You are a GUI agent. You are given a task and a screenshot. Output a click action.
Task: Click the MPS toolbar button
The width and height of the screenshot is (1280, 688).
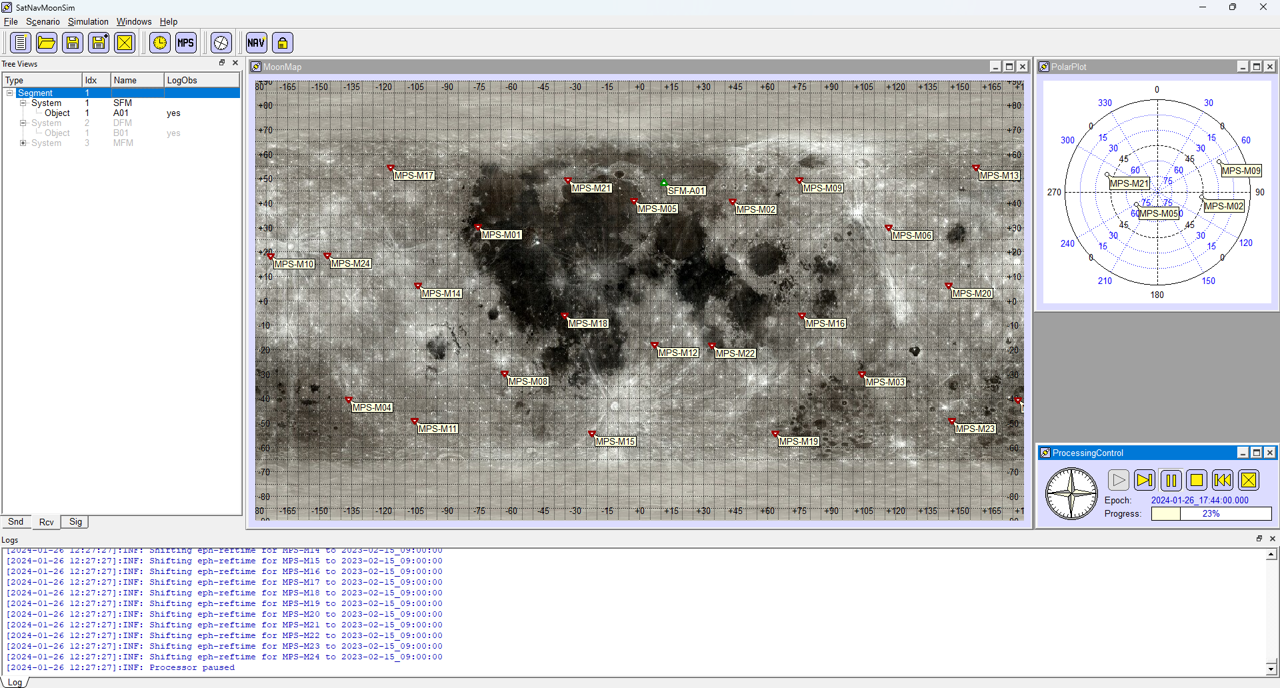[186, 42]
